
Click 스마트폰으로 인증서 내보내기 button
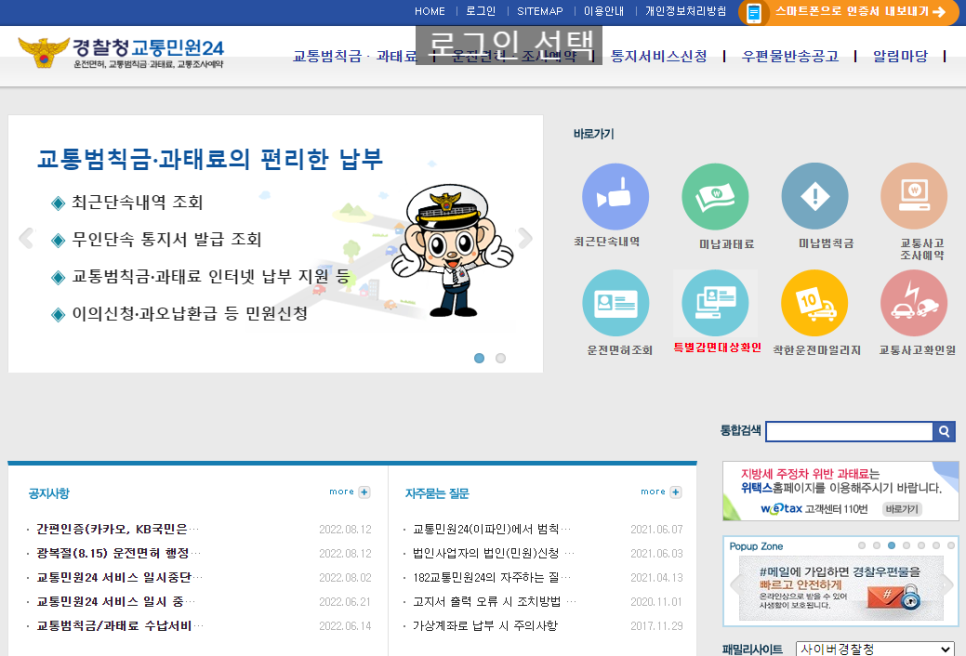click(848, 12)
